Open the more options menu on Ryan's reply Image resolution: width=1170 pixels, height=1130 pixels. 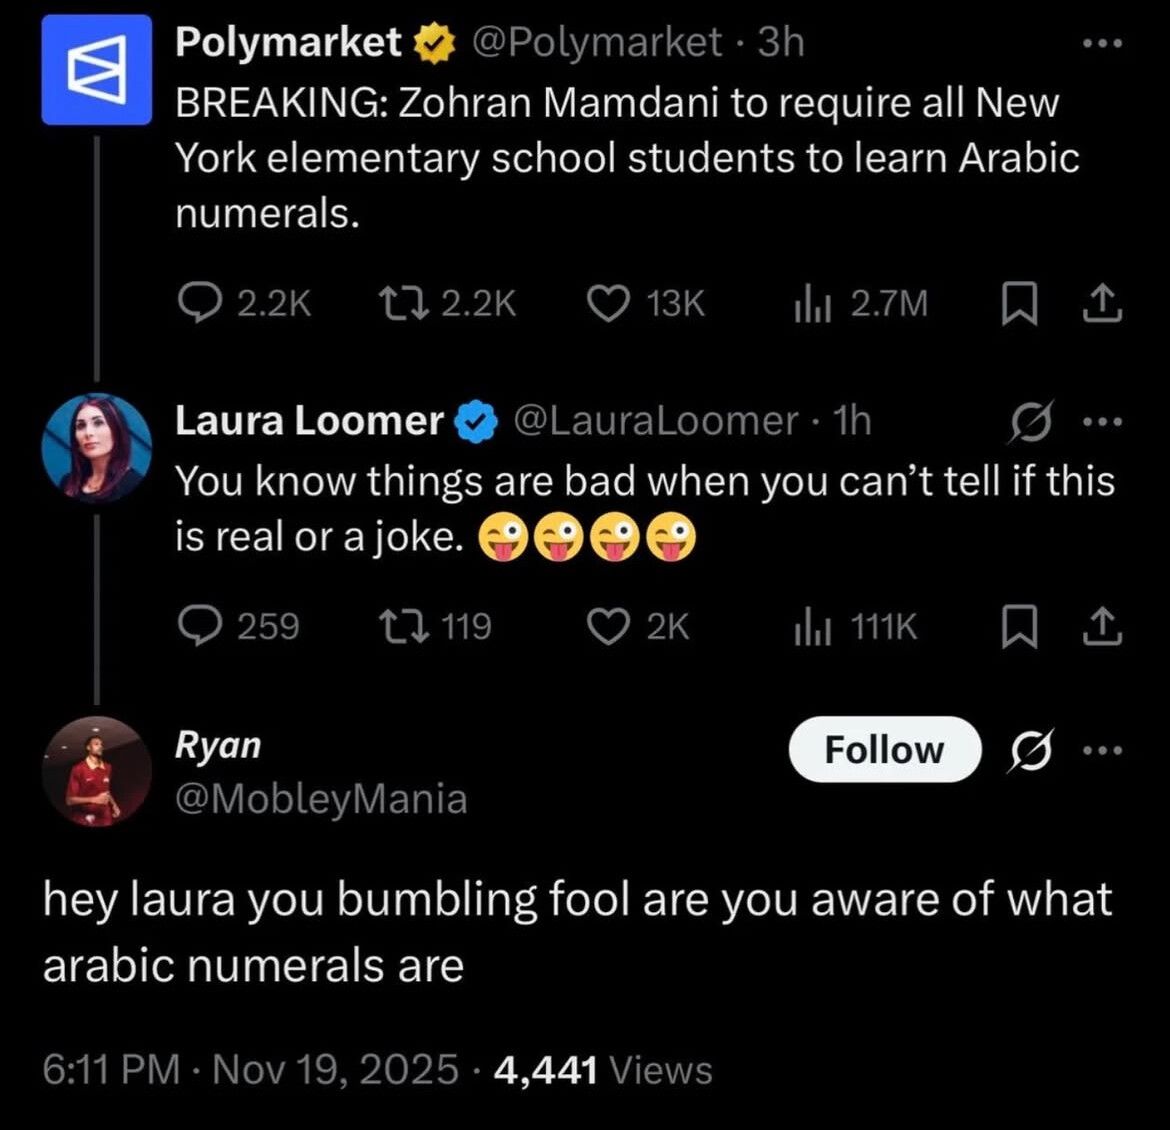[x=1102, y=749]
